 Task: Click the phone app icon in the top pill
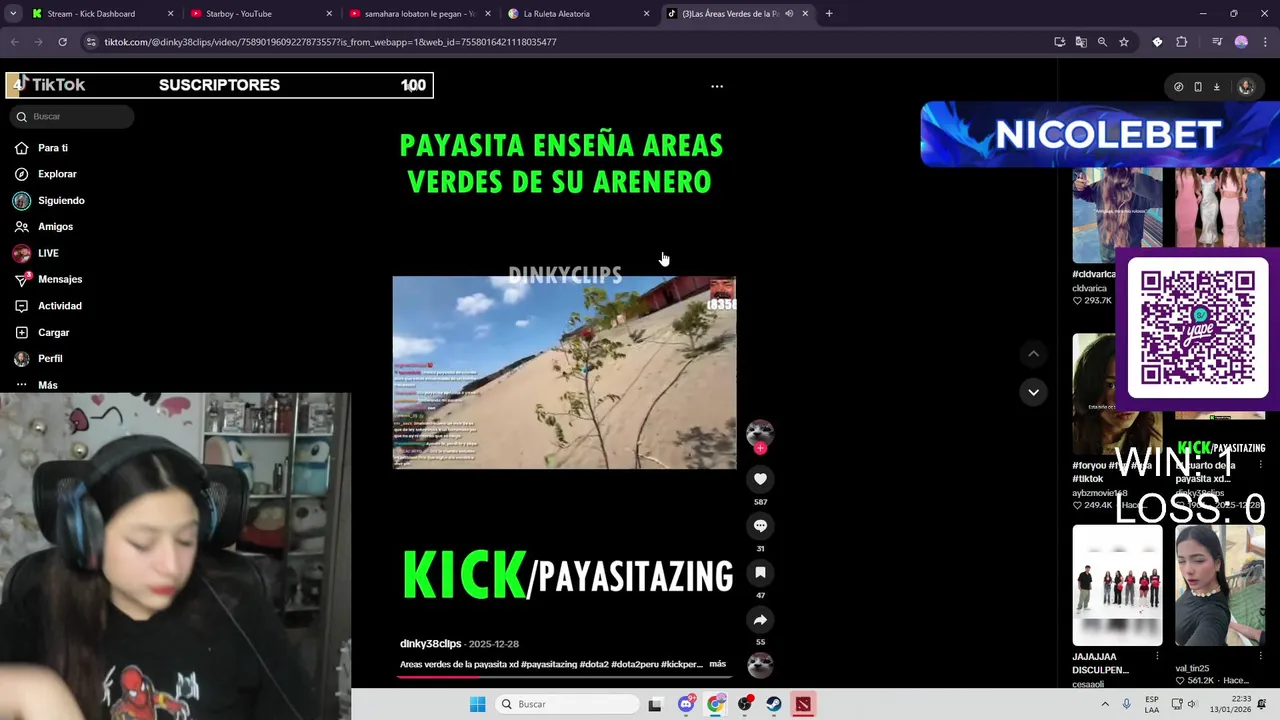(x=1198, y=87)
